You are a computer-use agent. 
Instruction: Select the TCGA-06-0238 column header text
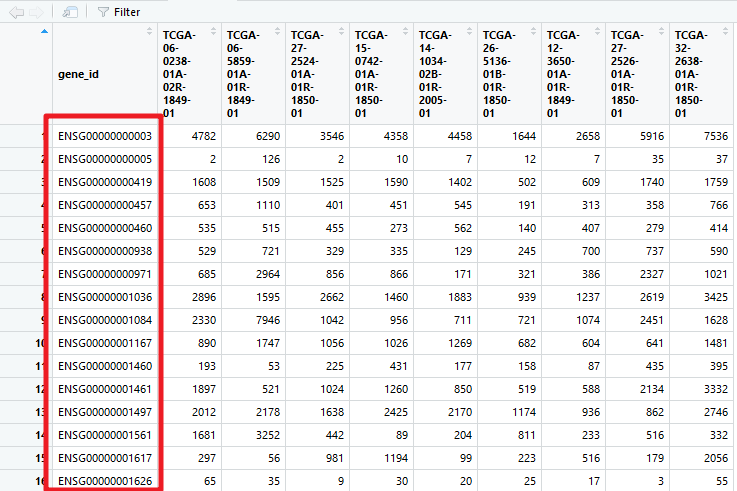(x=179, y=74)
